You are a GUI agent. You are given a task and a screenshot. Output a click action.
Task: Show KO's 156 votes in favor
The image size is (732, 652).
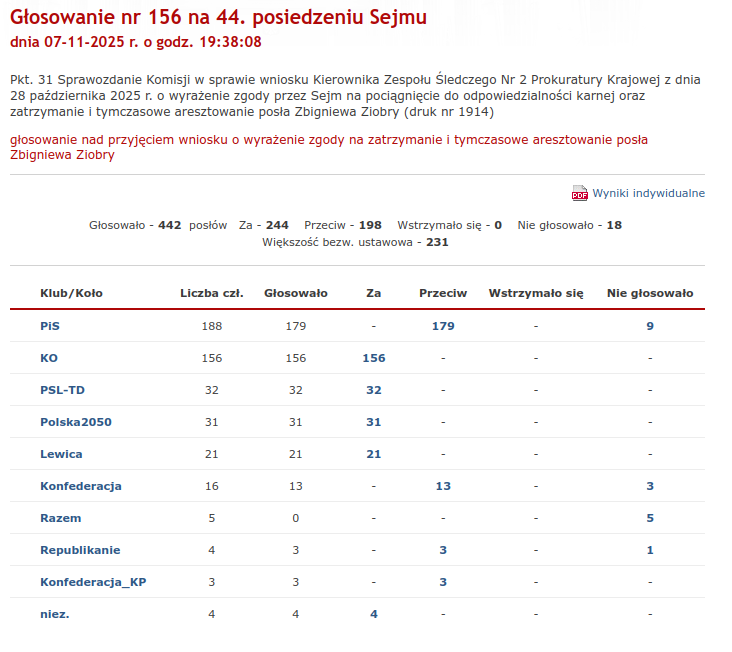pos(374,358)
